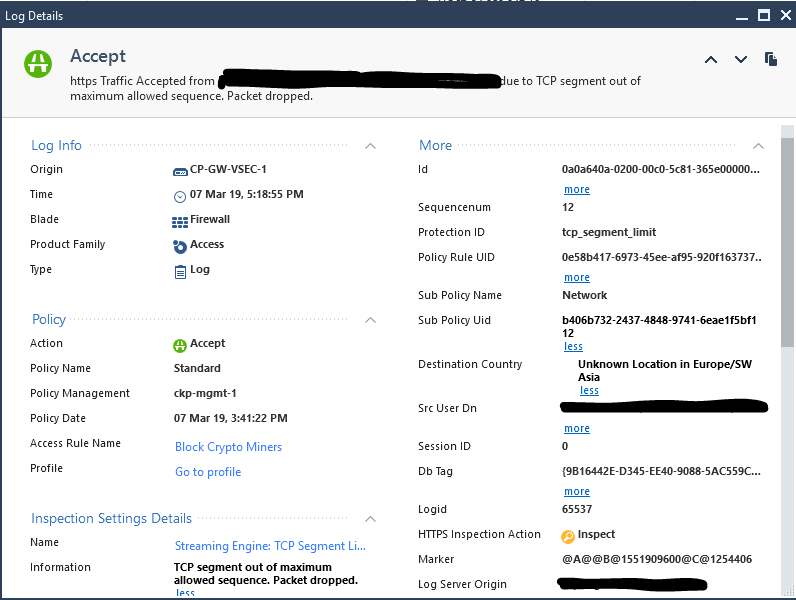Select the Protection ID value tcp_segment_limit
Viewport: 796px width, 600px height.
pos(609,232)
